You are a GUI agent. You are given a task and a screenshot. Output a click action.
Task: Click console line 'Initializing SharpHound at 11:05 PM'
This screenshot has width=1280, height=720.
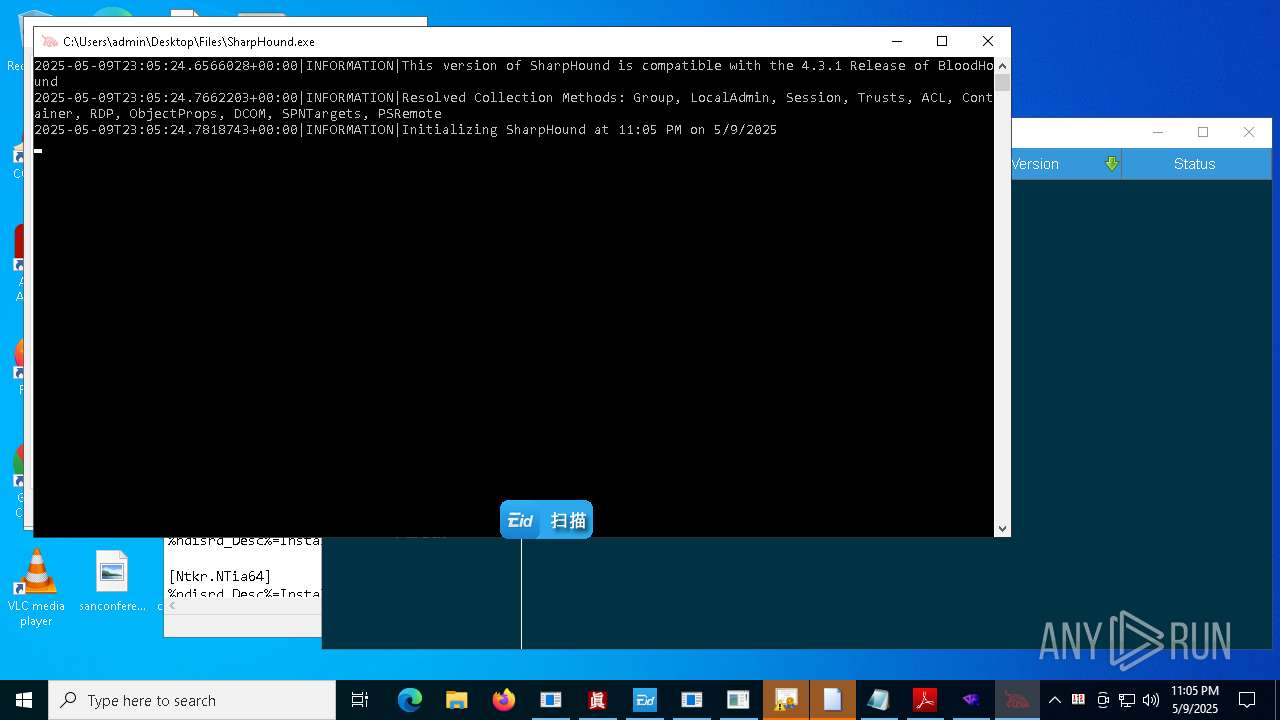pyautogui.click(x=405, y=130)
